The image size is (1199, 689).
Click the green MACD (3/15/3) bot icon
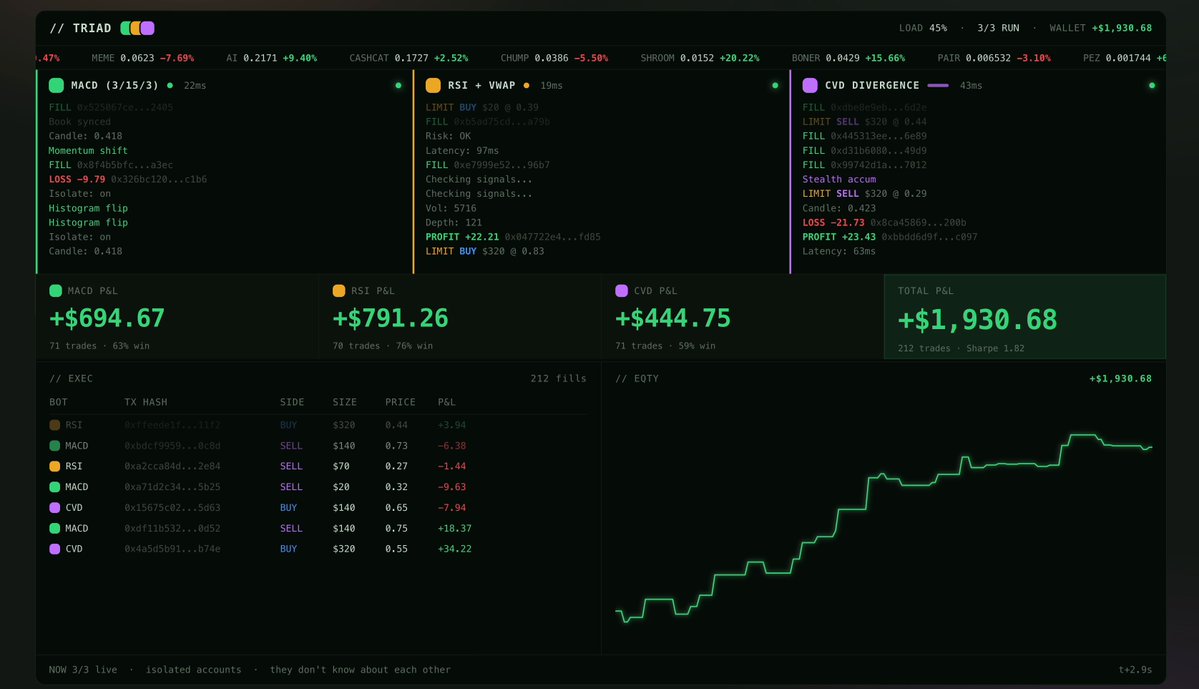click(56, 85)
